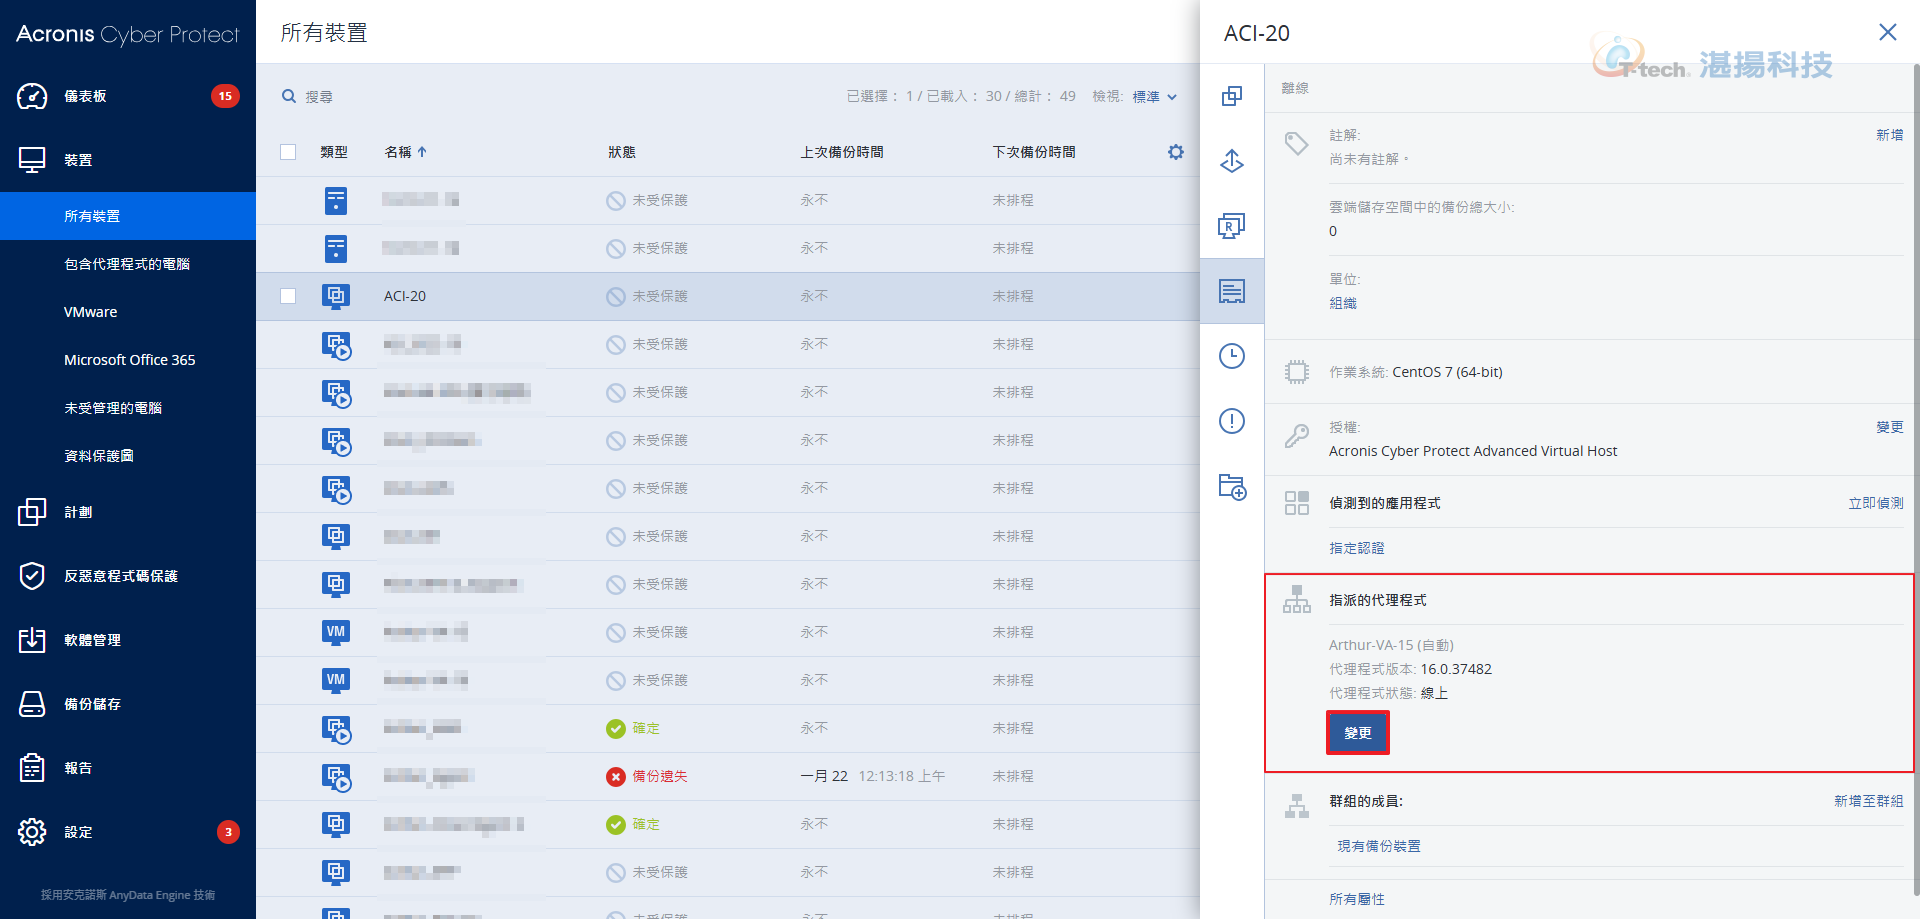Sort by 名稱 column header
Screen dimensions: 1920x919
(x=405, y=152)
